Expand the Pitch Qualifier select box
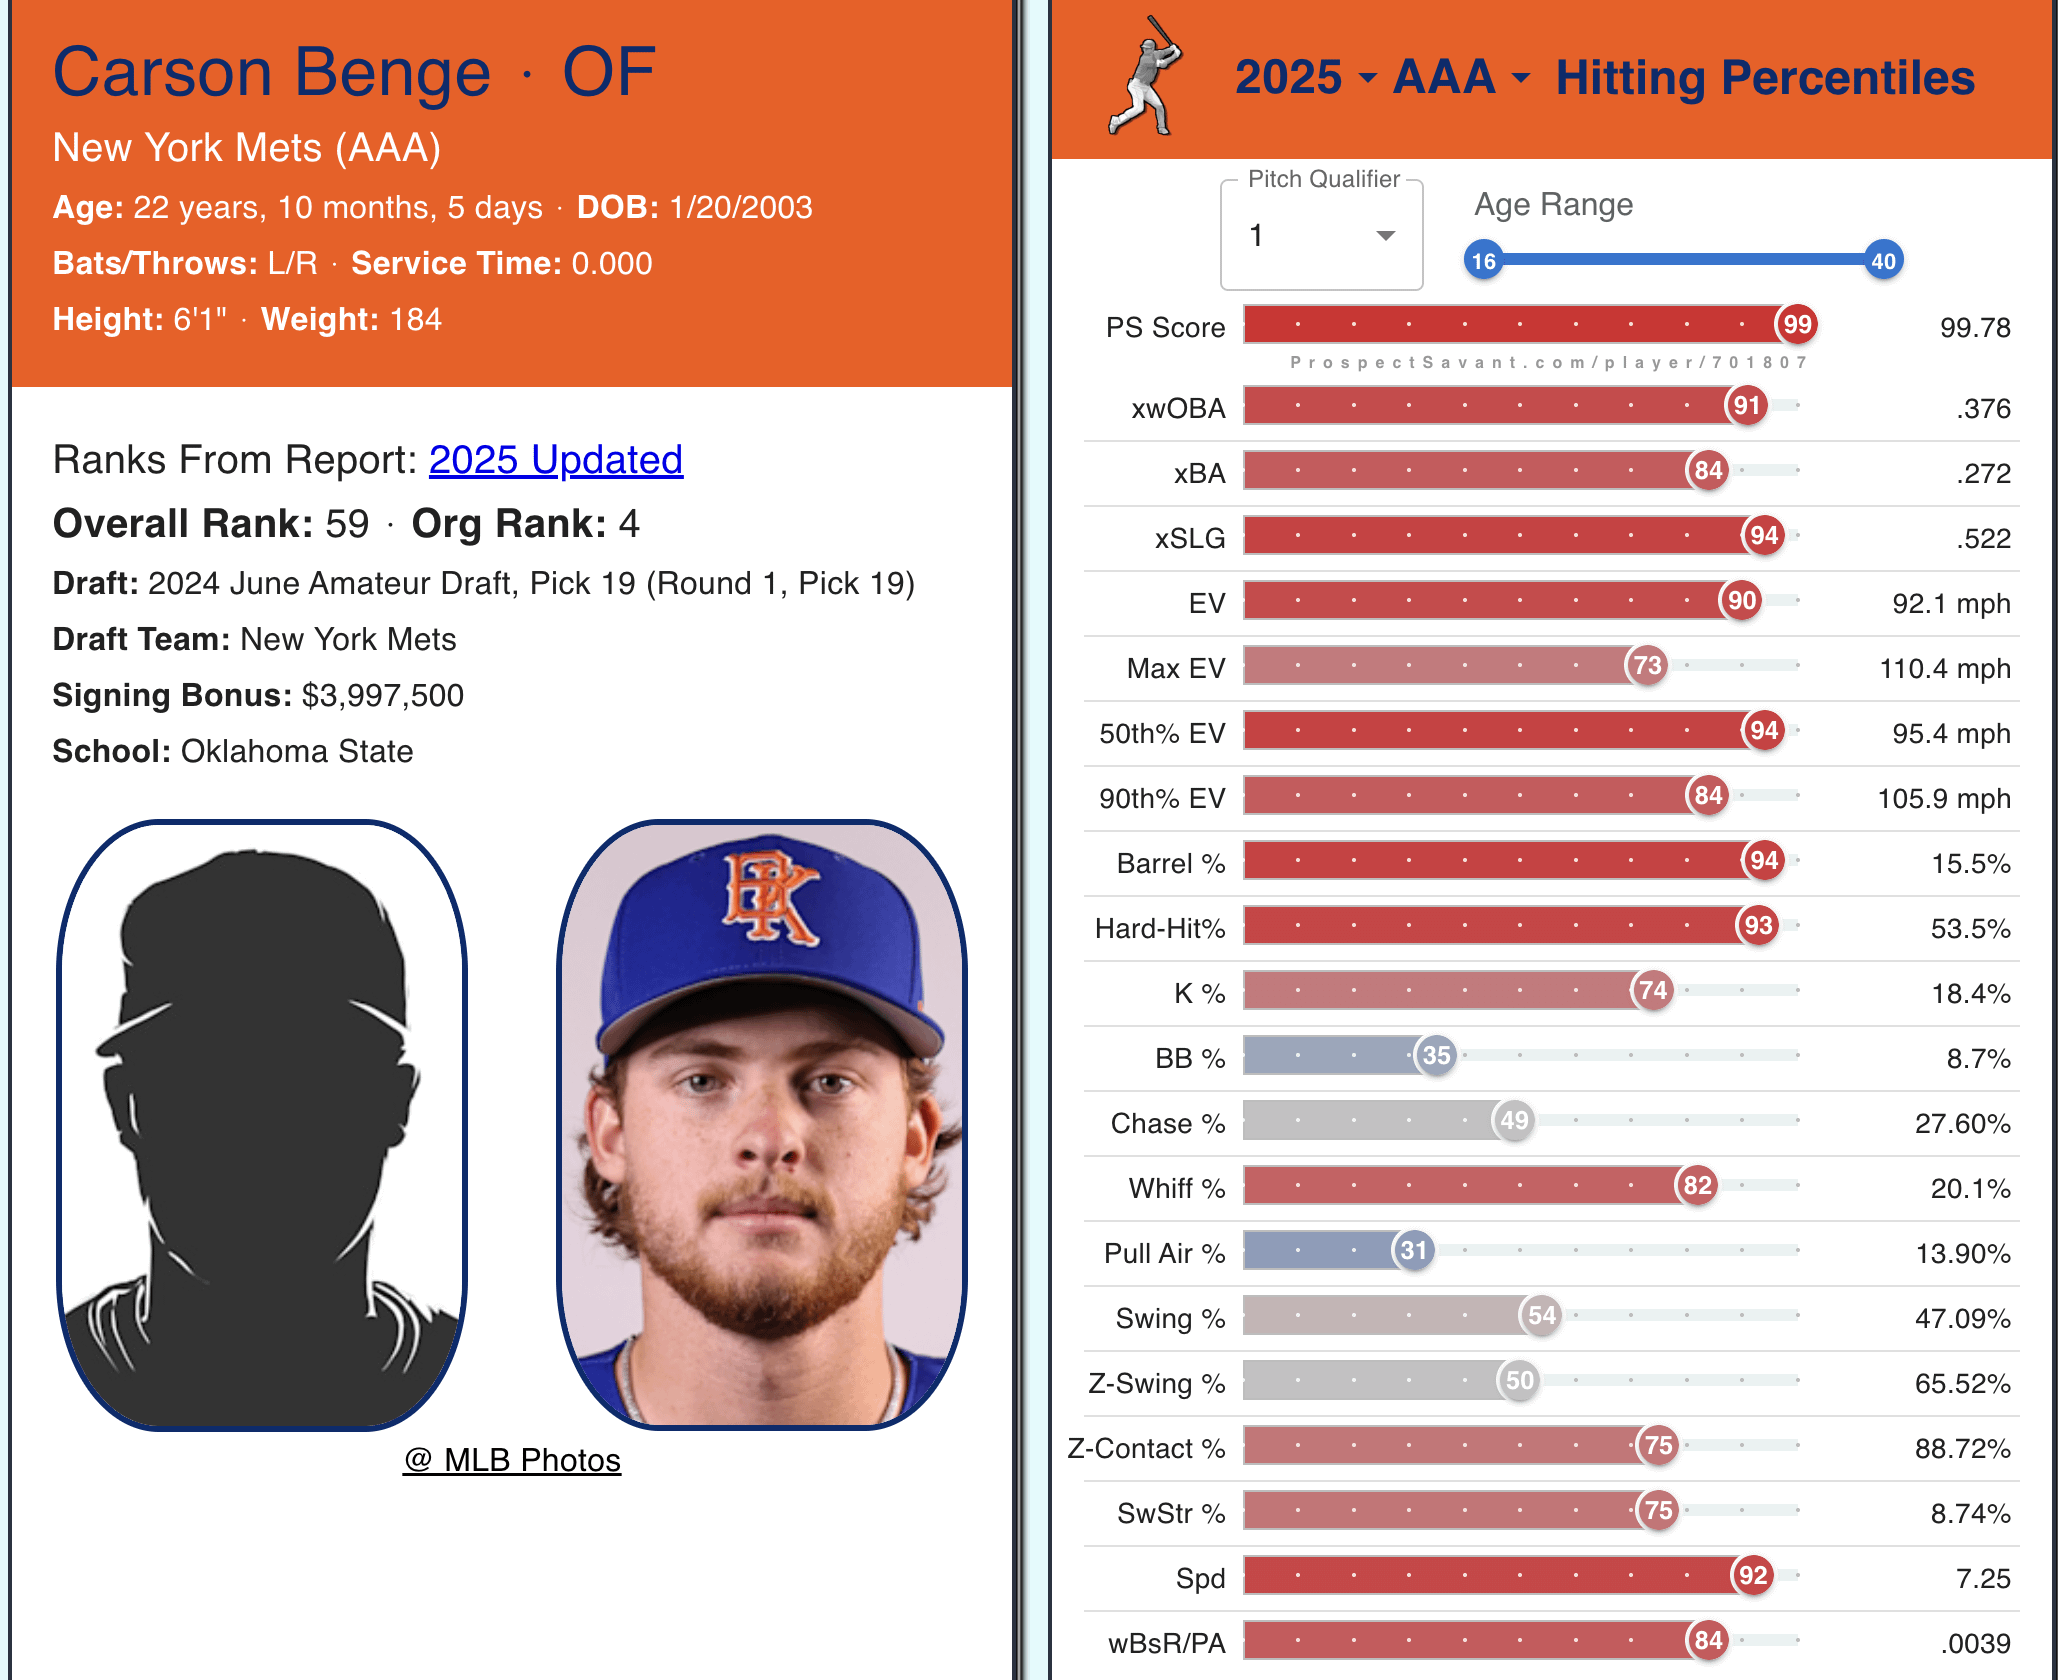2058x1680 pixels. pyautogui.click(x=1321, y=236)
